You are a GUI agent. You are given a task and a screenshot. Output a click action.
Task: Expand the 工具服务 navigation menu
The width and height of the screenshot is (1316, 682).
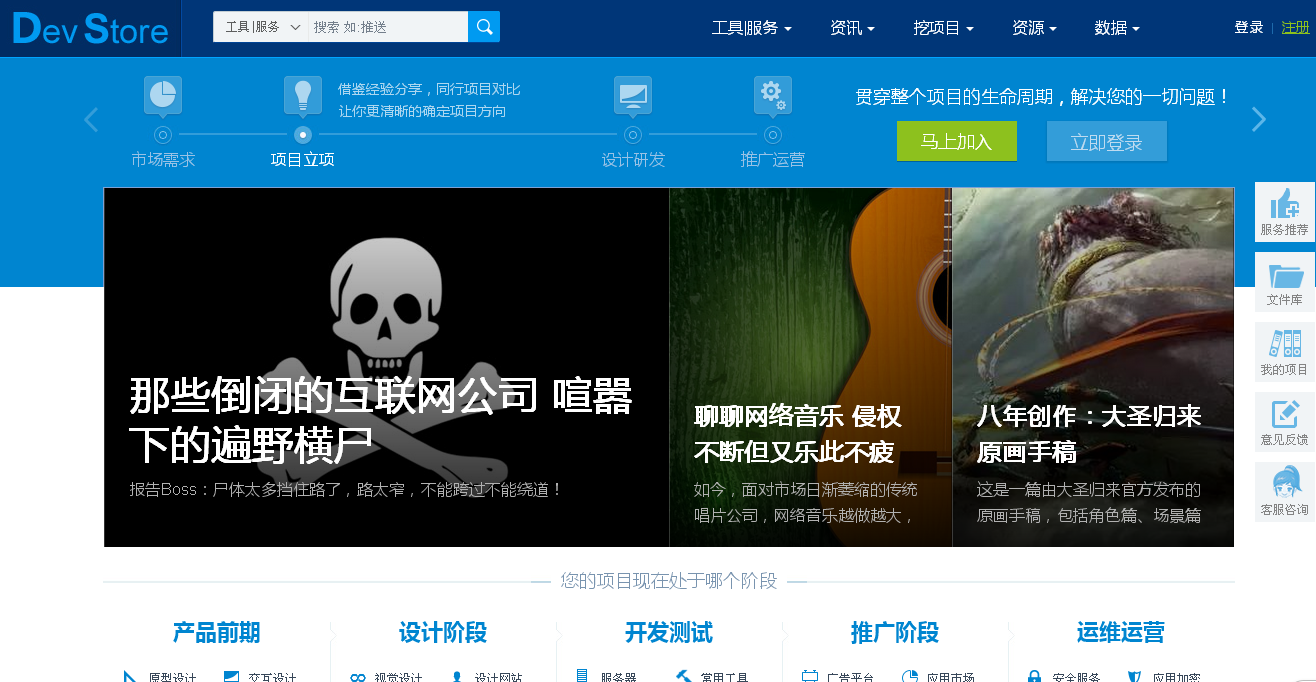(752, 28)
